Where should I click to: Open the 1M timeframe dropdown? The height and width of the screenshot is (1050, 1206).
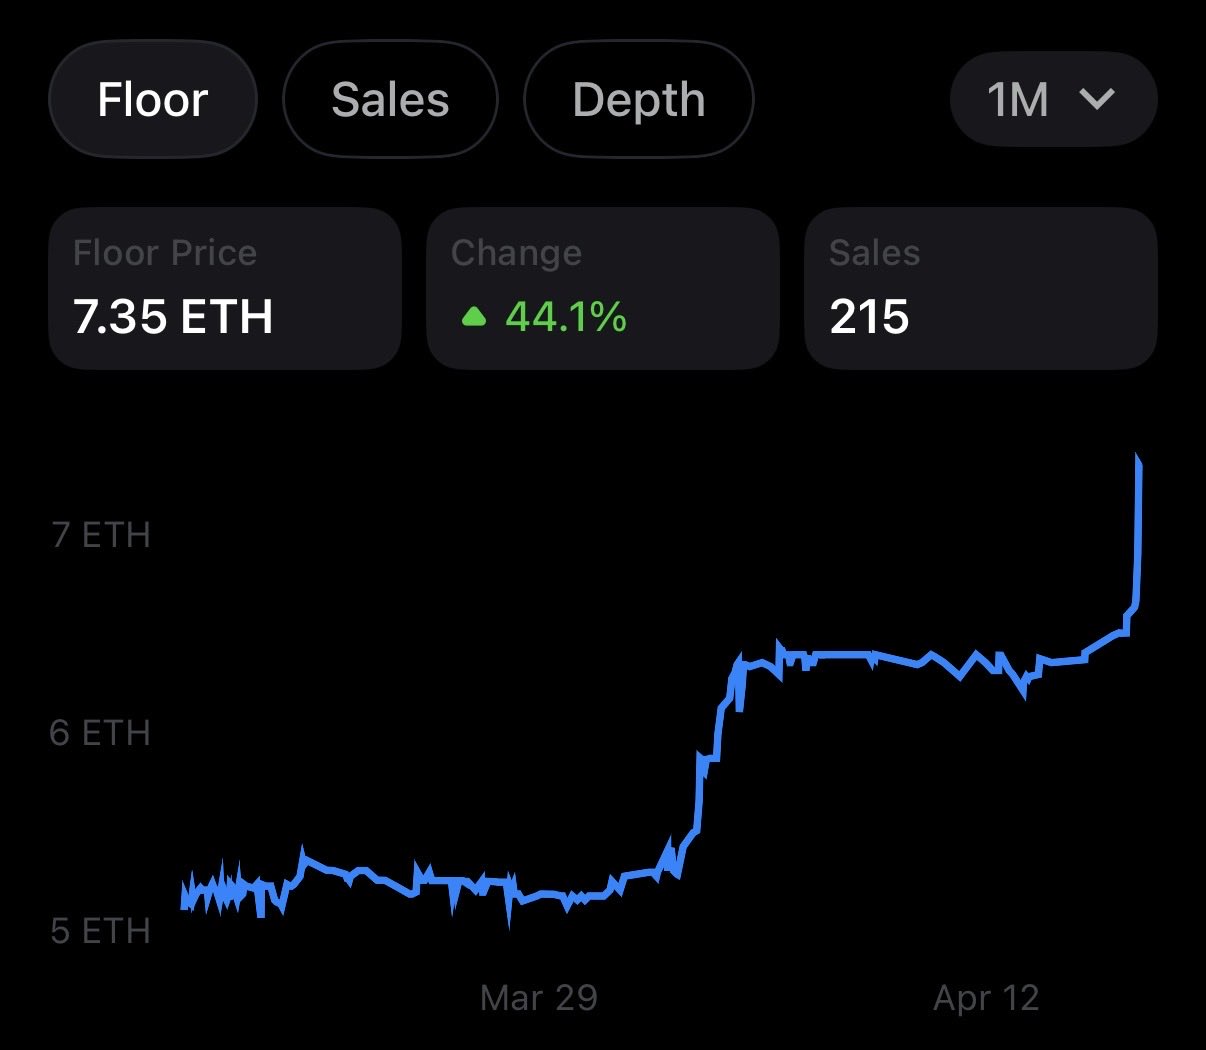pos(1052,99)
